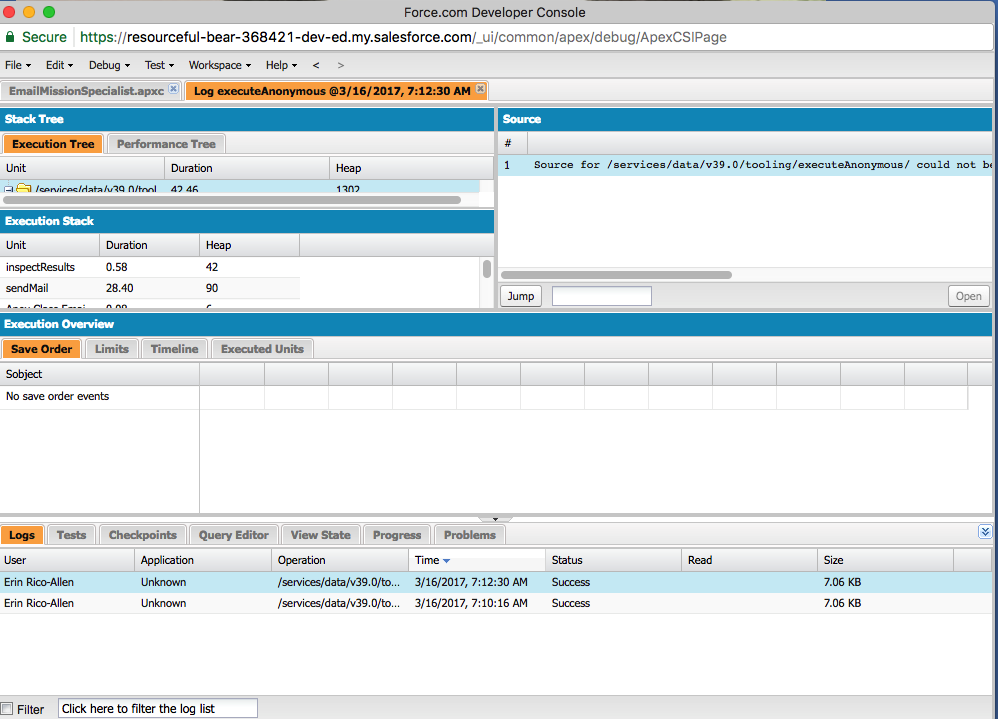The width and height of the screenshot is (998, 719).
Task: Click the browser URL address
Action: pyautogui.click(x=403, y=37)
